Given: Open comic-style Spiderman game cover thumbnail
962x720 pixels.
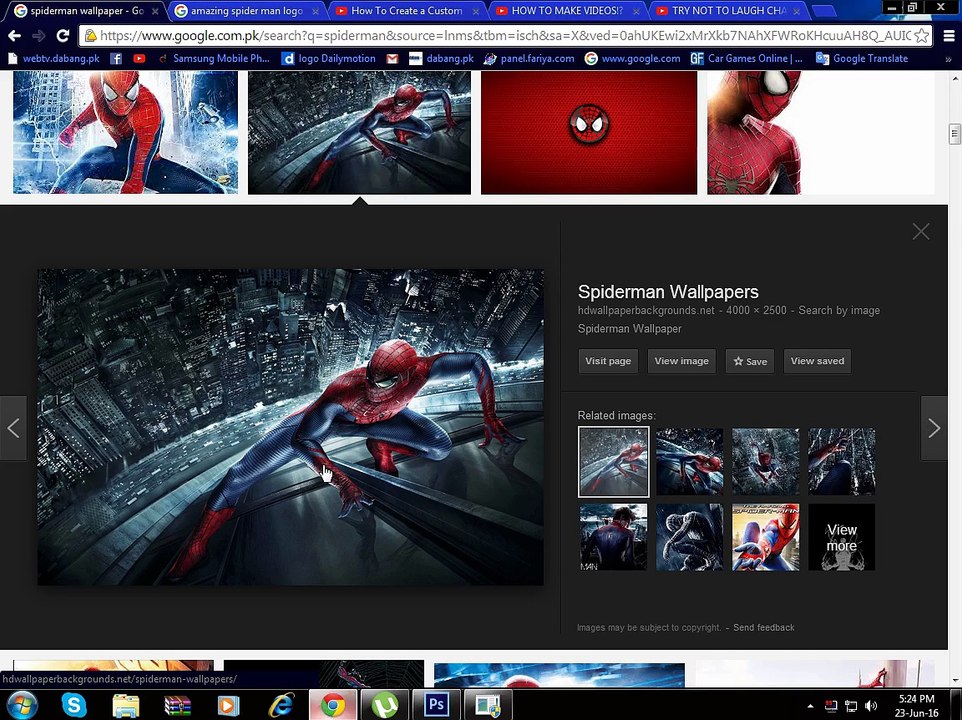Looking at the screenshot, I should (765, 537).
